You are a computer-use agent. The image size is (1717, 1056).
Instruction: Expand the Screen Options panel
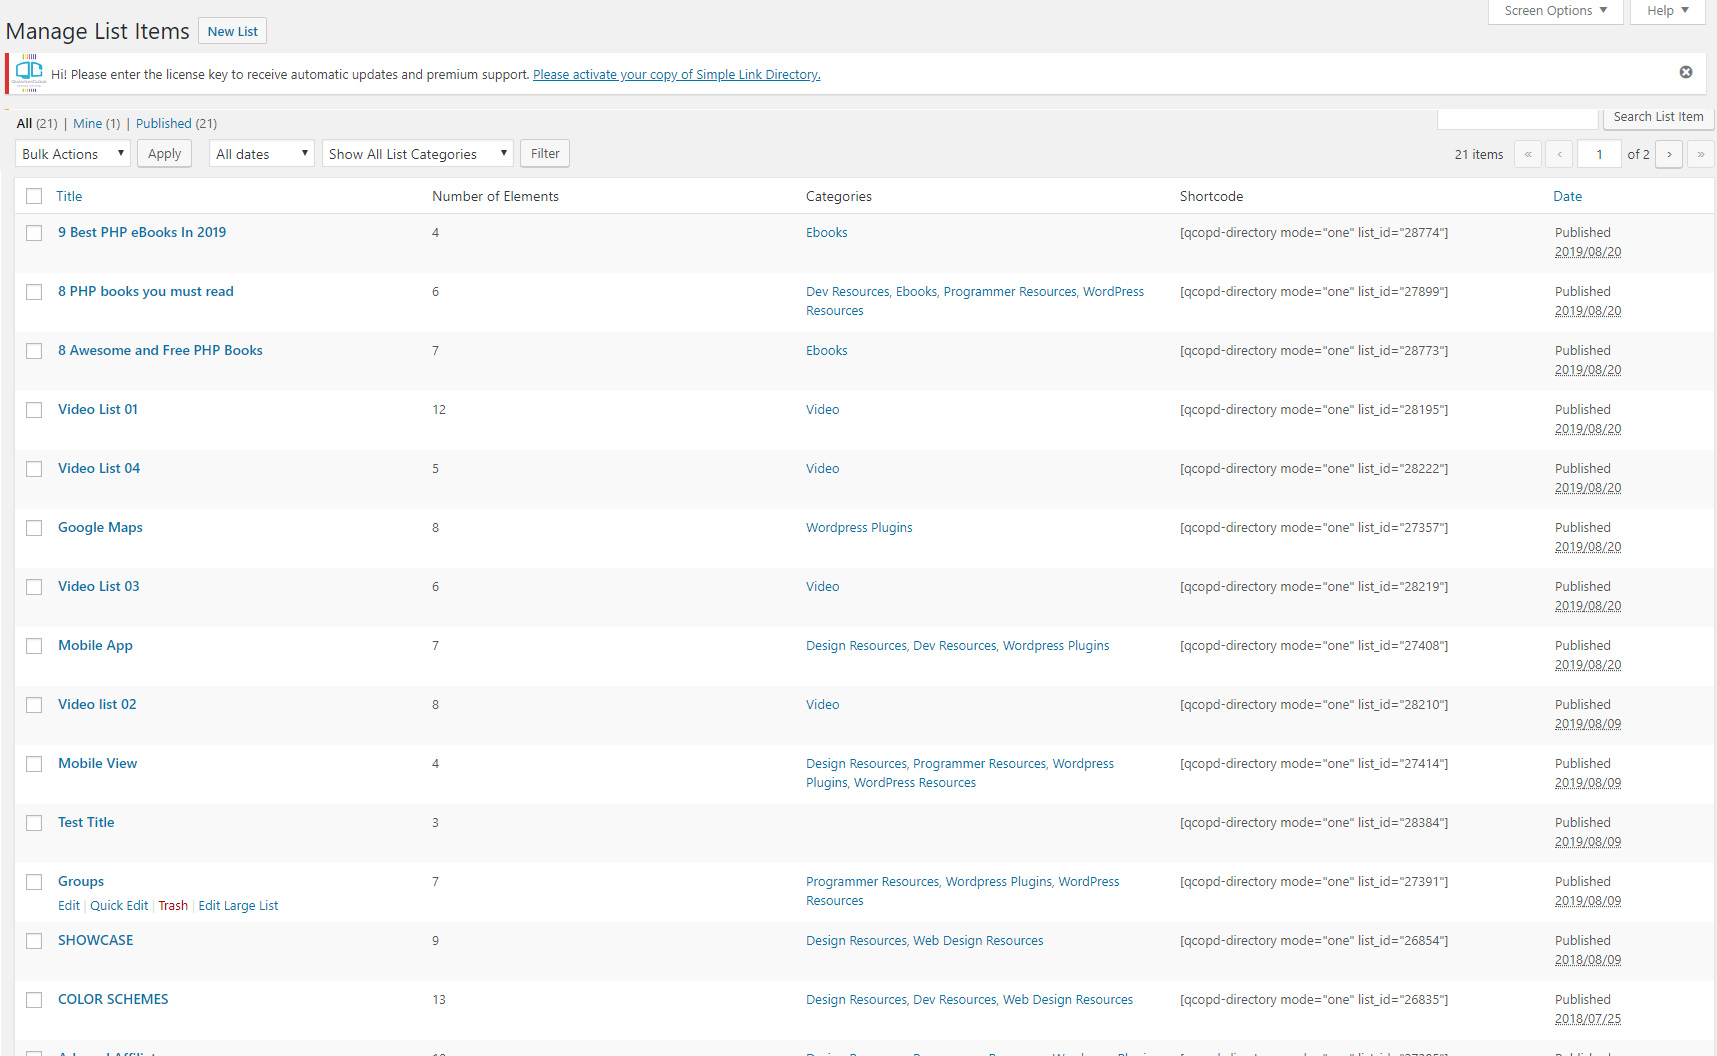(1555, 11)
